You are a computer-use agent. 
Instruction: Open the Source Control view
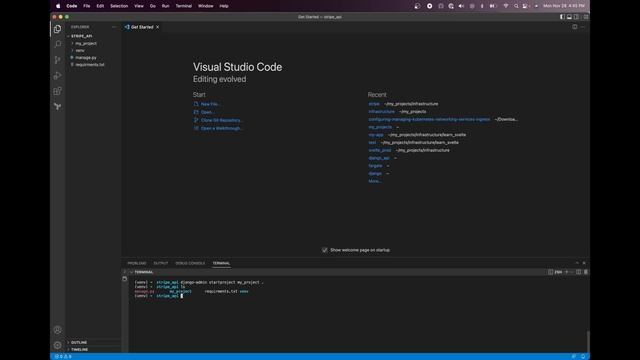click(x=58, y=60)
